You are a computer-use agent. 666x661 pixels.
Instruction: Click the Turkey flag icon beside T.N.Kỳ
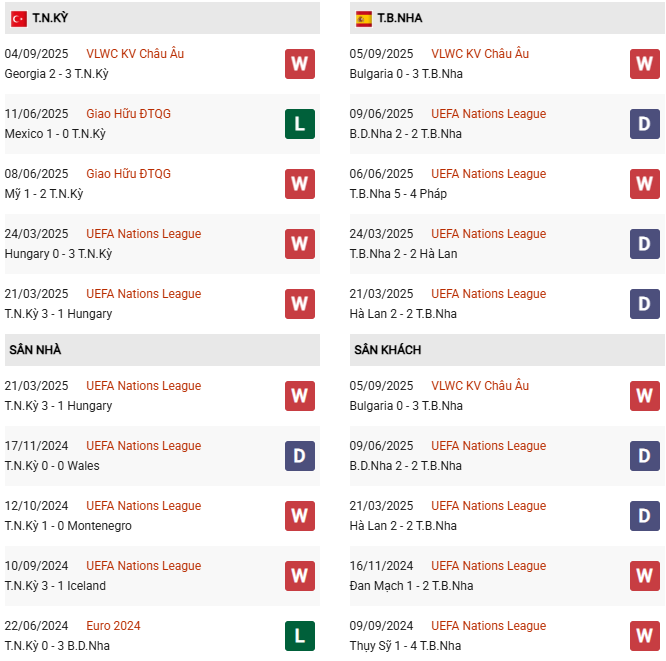coord(19,18)
